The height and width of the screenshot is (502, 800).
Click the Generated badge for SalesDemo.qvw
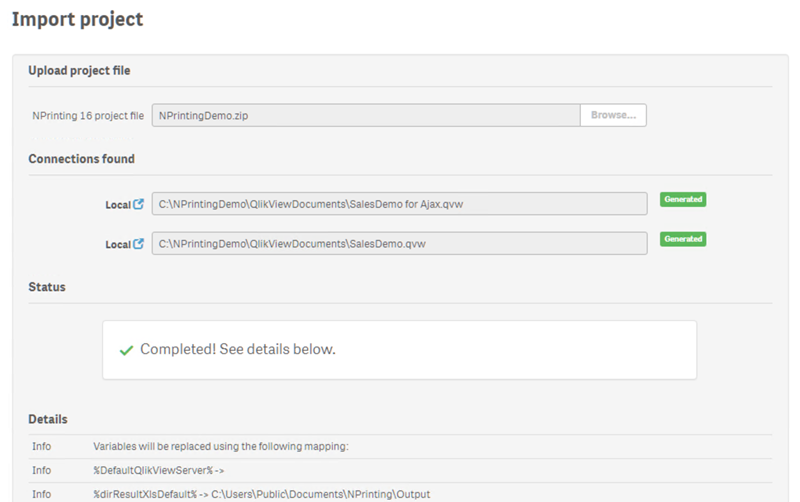tap(683, 239)
